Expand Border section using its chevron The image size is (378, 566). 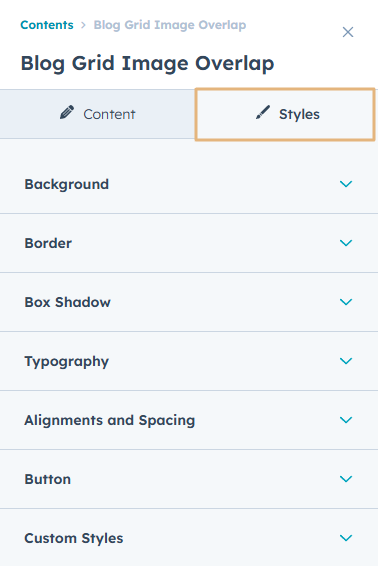click(346, 243)
